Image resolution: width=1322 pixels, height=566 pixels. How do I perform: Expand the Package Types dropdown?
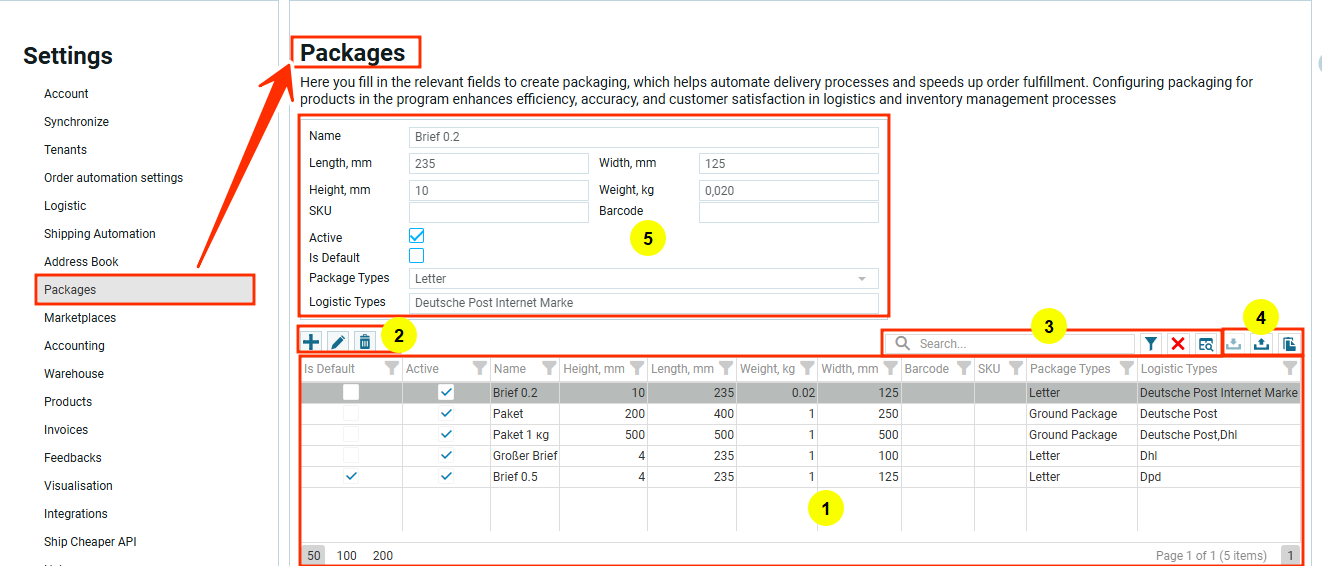click(861, 279)
